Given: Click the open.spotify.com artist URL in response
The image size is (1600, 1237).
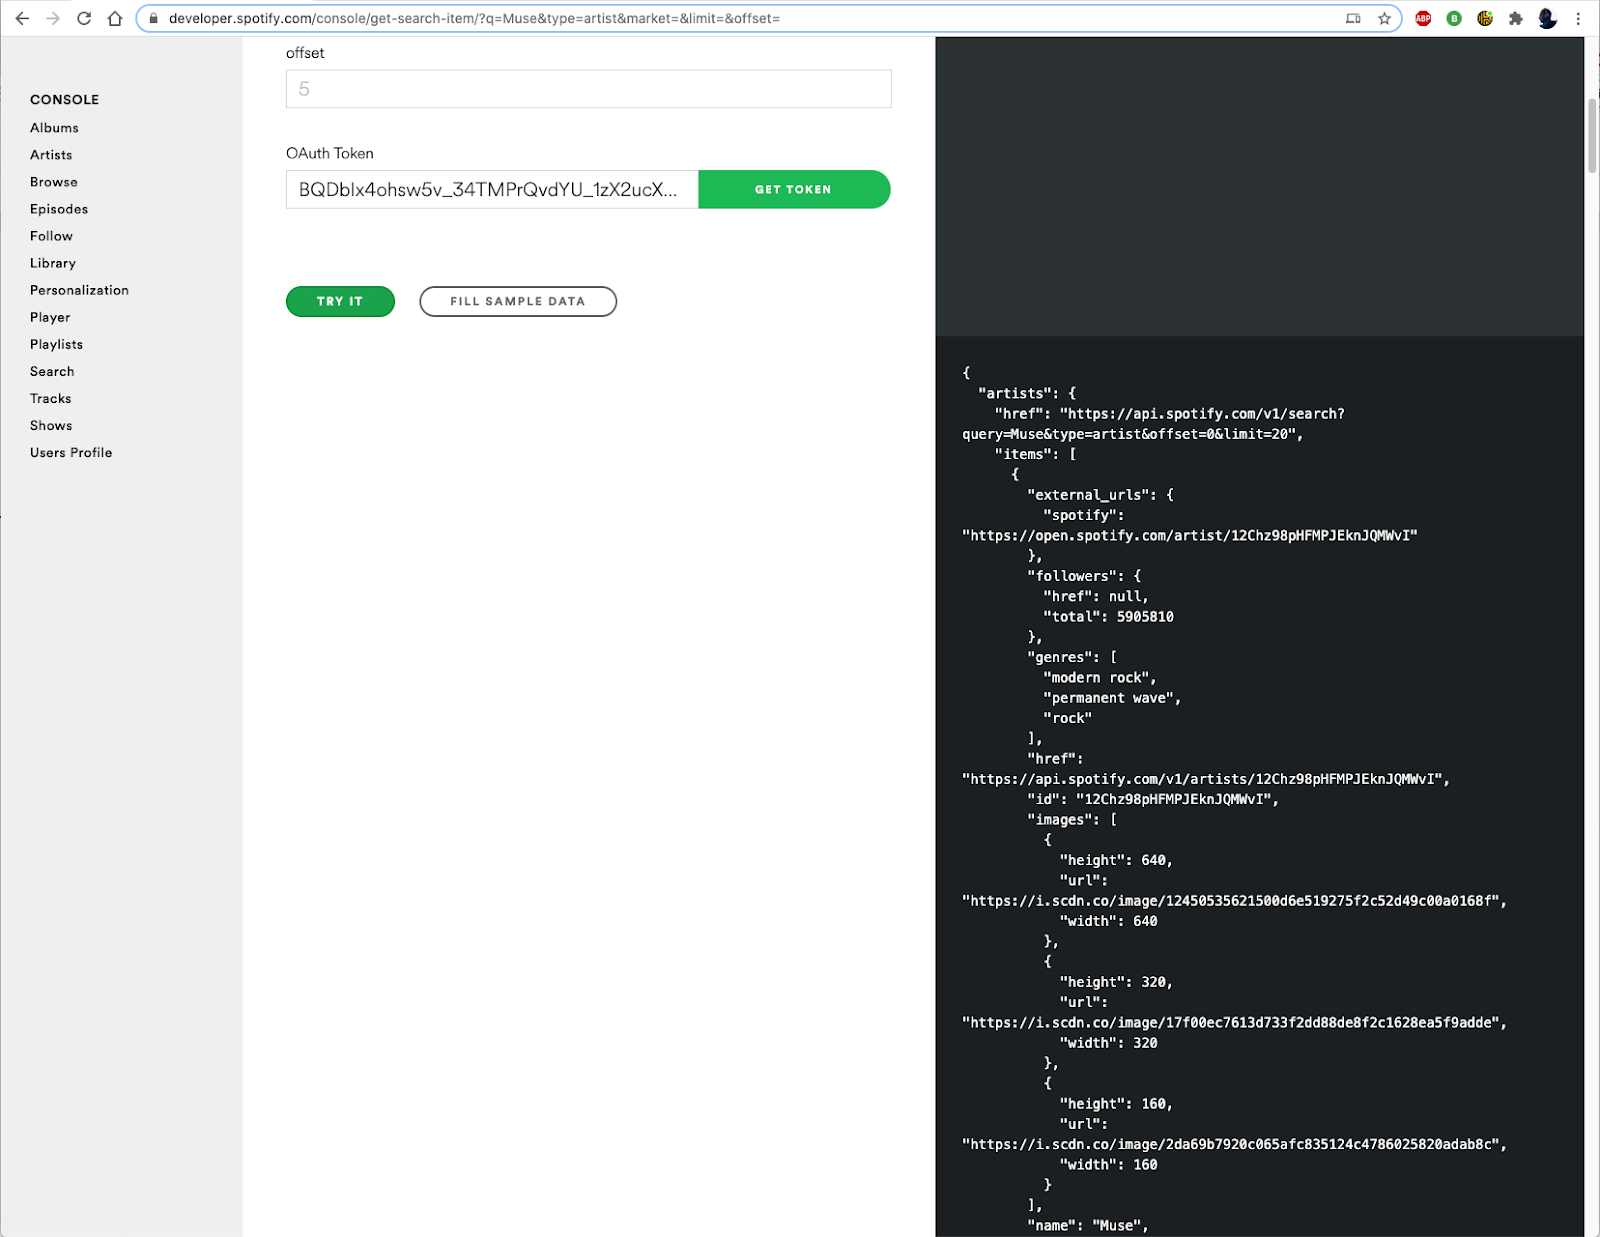Looking at the screenshot, I should click(x=1189, y=535).
